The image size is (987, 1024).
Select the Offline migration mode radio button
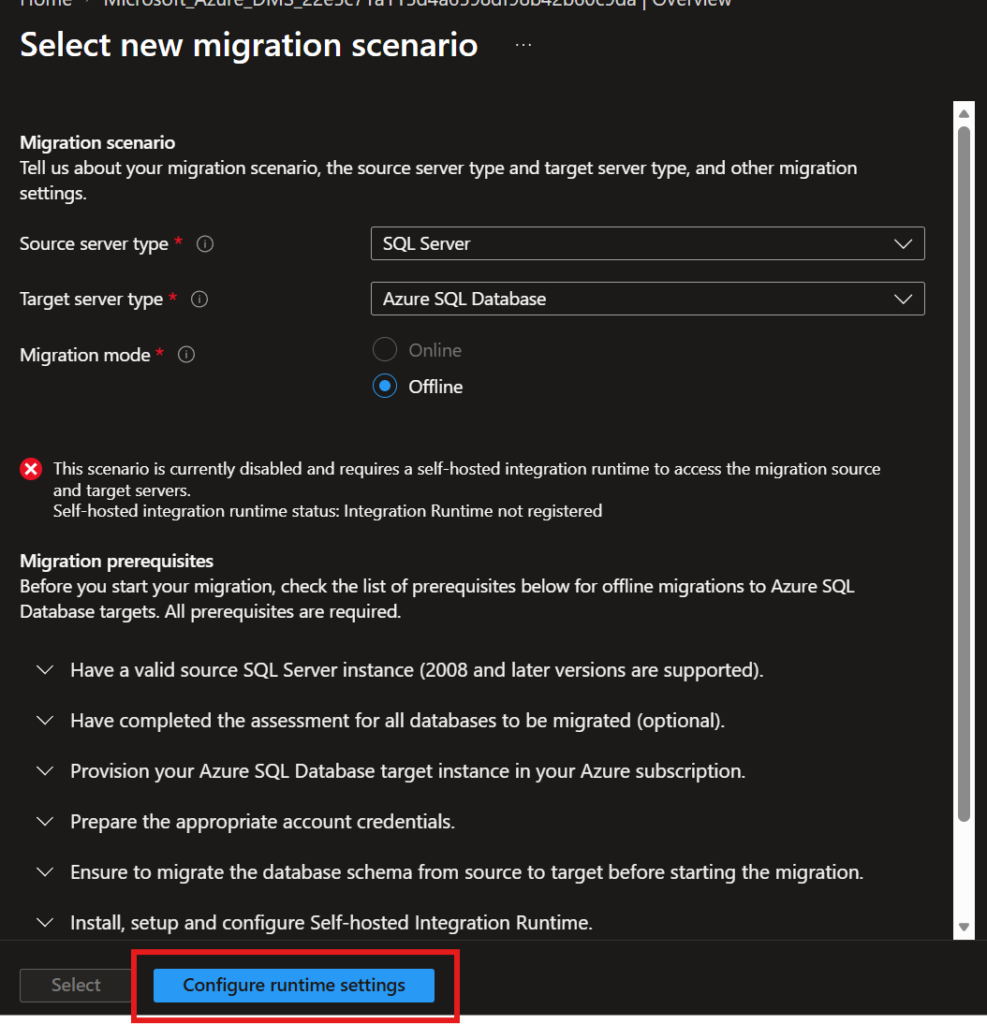[385, 386]
